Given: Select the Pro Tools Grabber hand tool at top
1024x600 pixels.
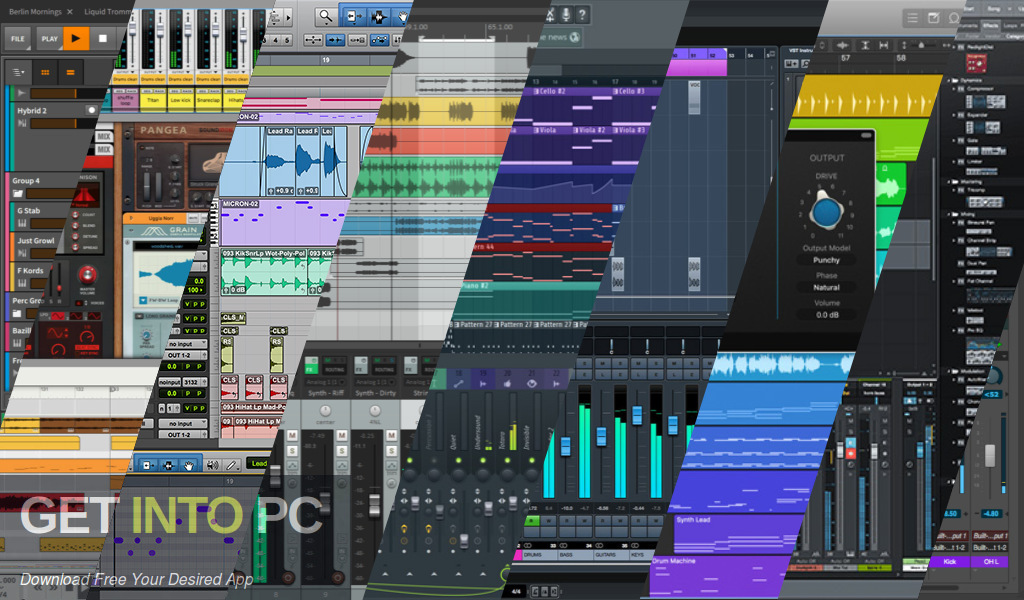Looking at the screenshot, I should 402,16.
